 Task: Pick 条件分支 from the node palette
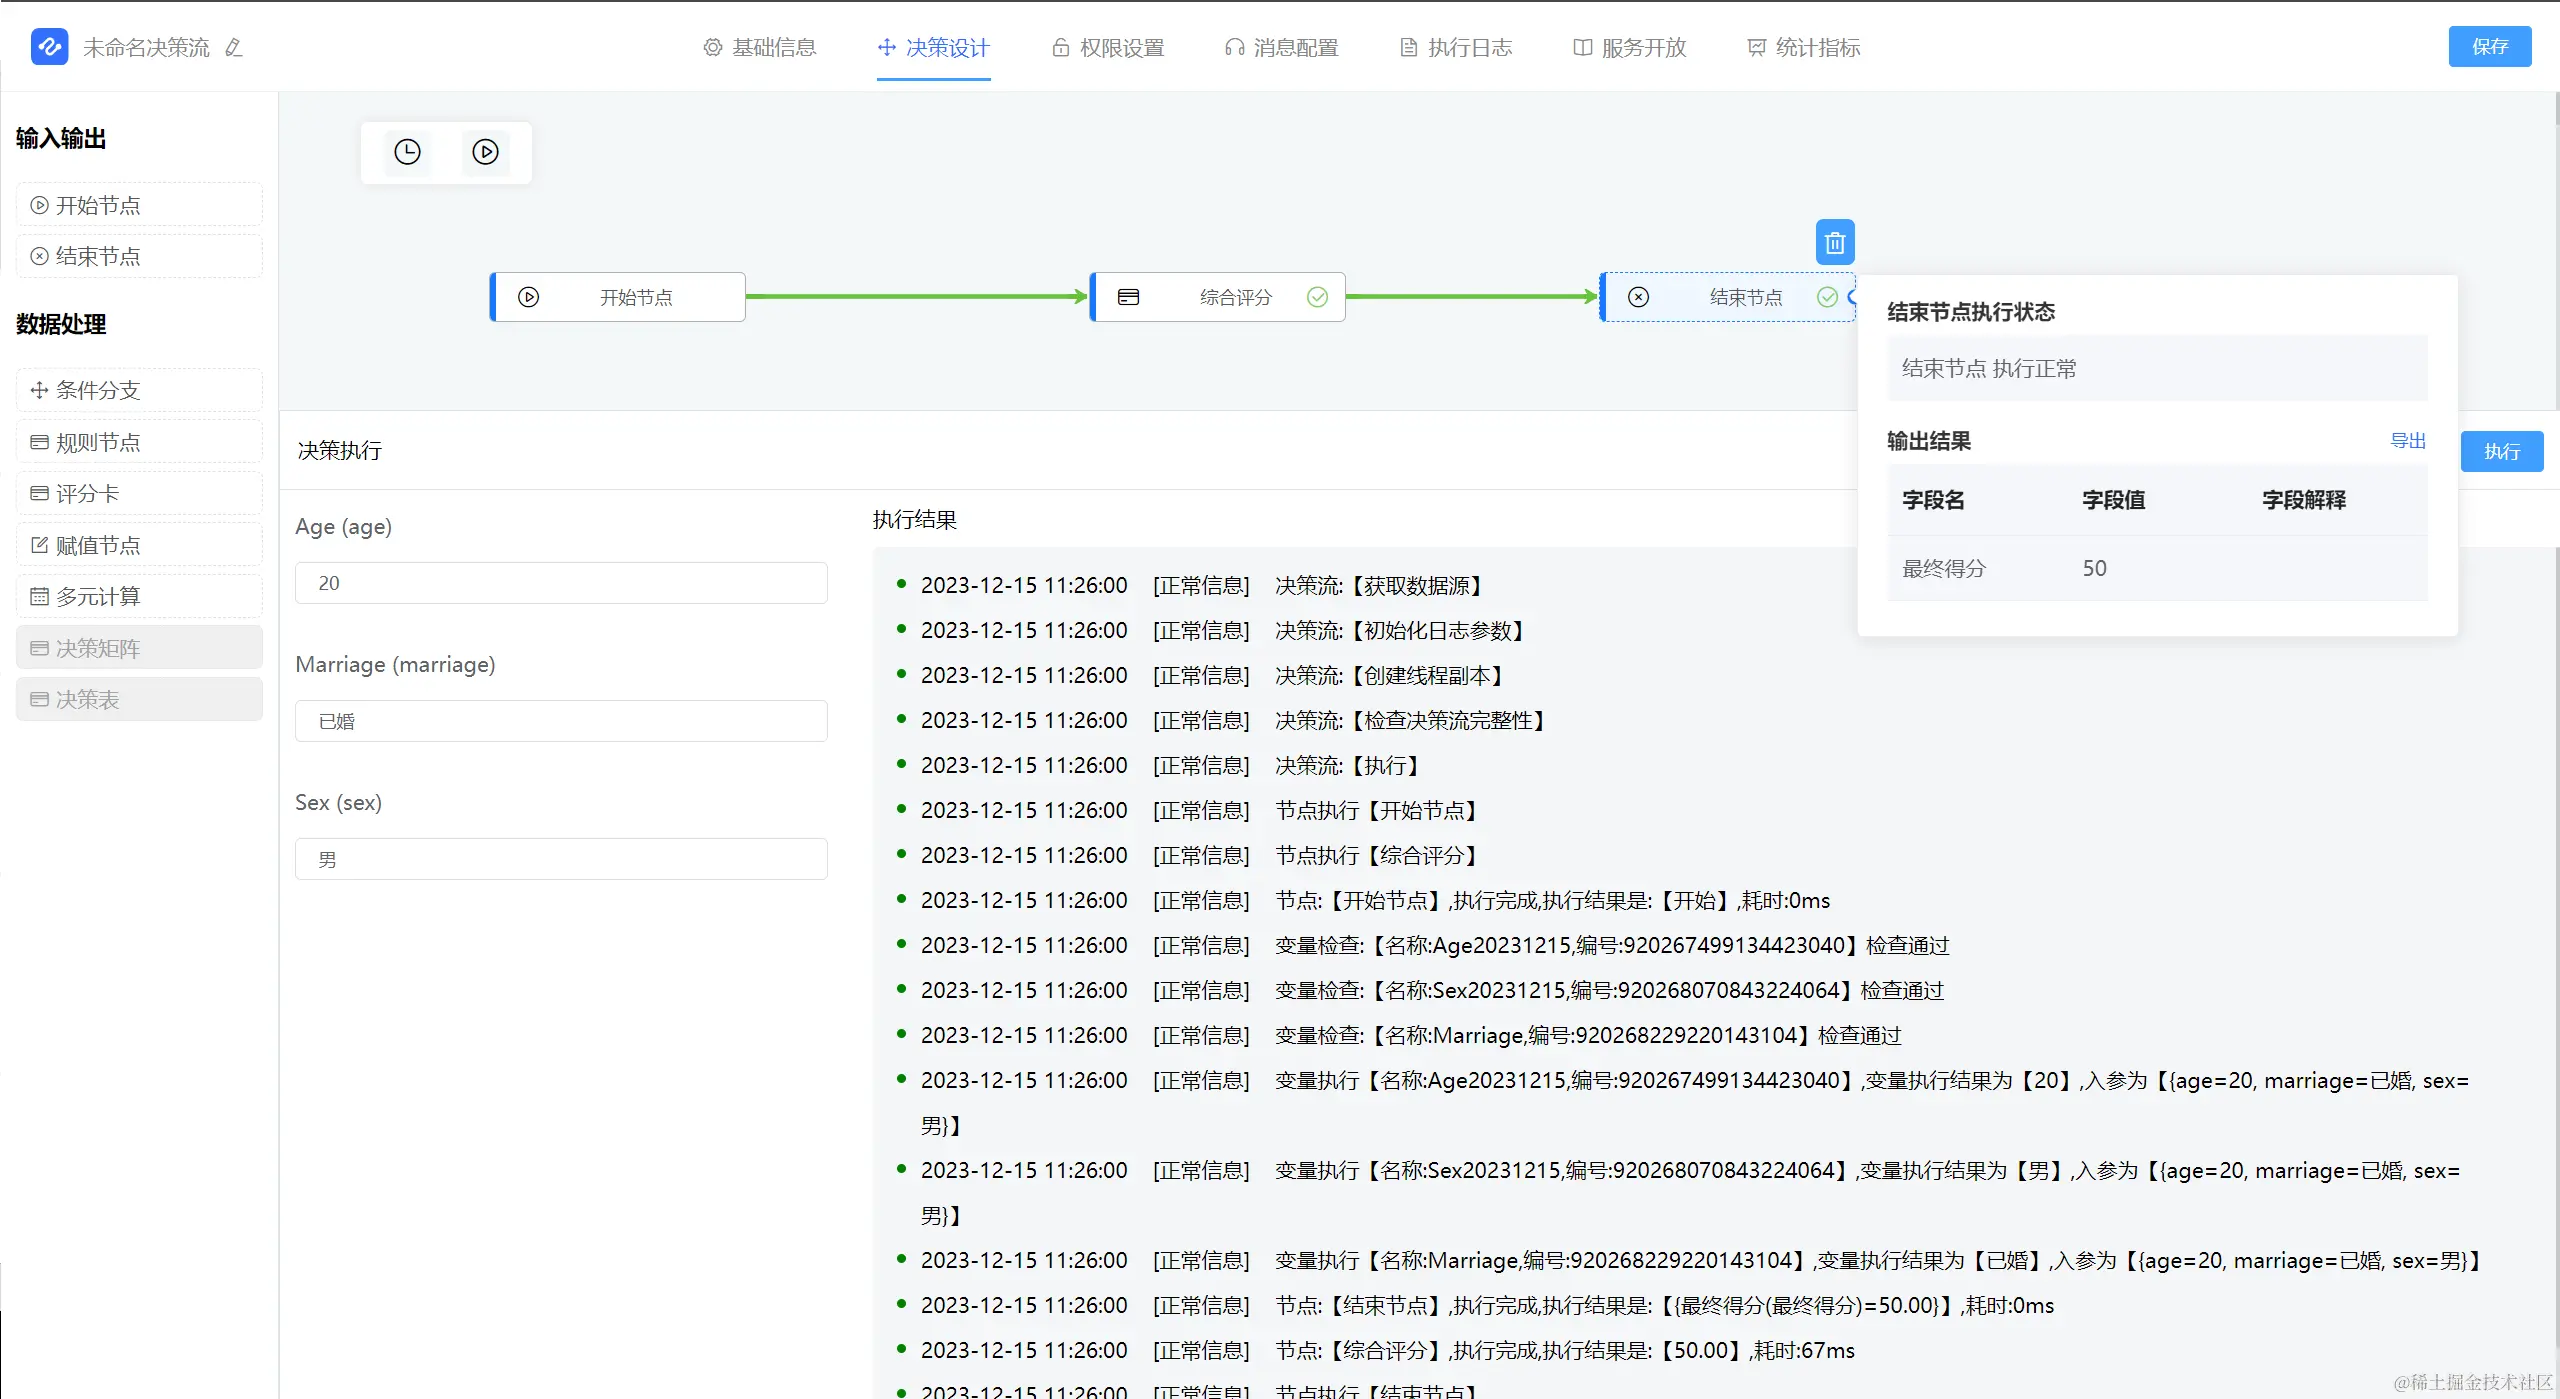(x=139, y=390)
